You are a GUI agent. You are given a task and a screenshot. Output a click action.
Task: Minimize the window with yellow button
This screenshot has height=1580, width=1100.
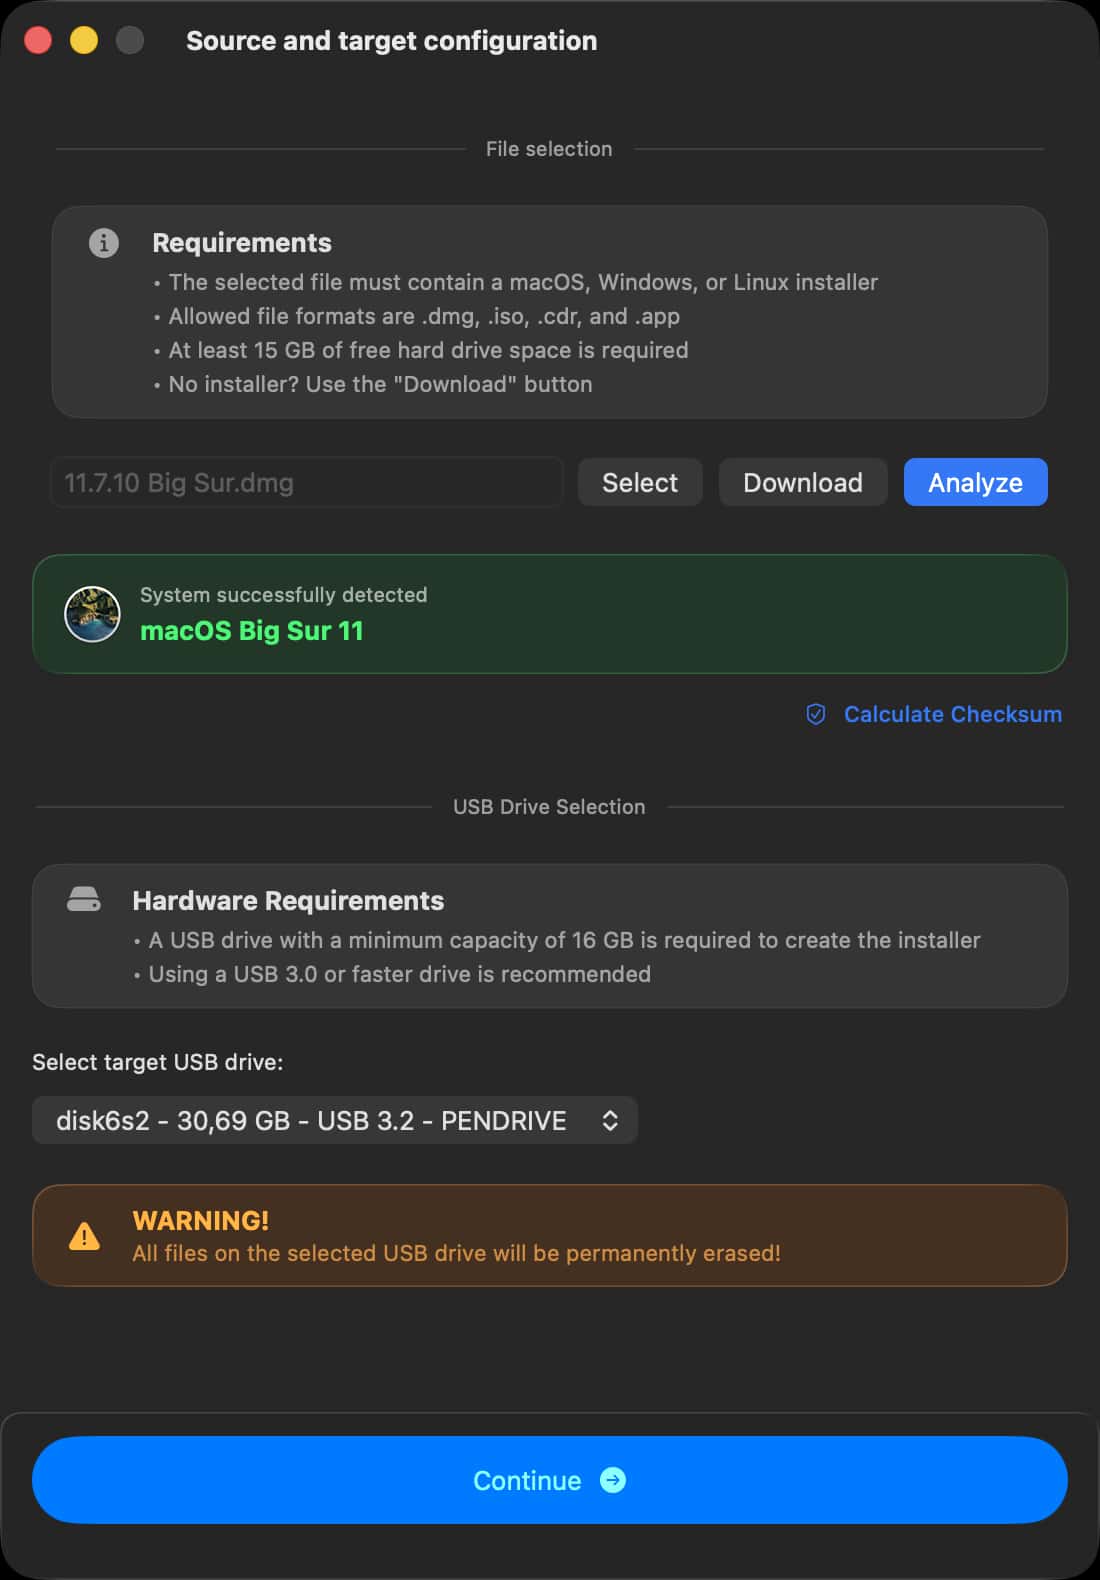(x=84, y=40)
